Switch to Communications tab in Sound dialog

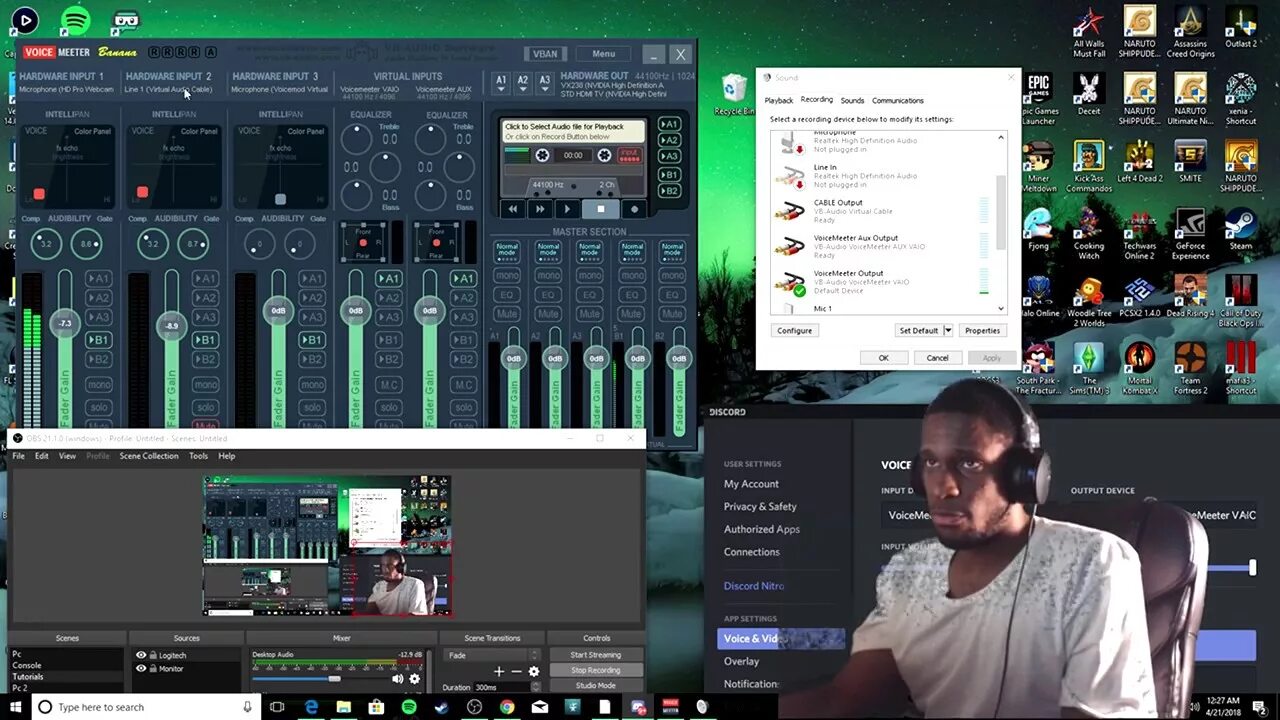pos(898,100)
